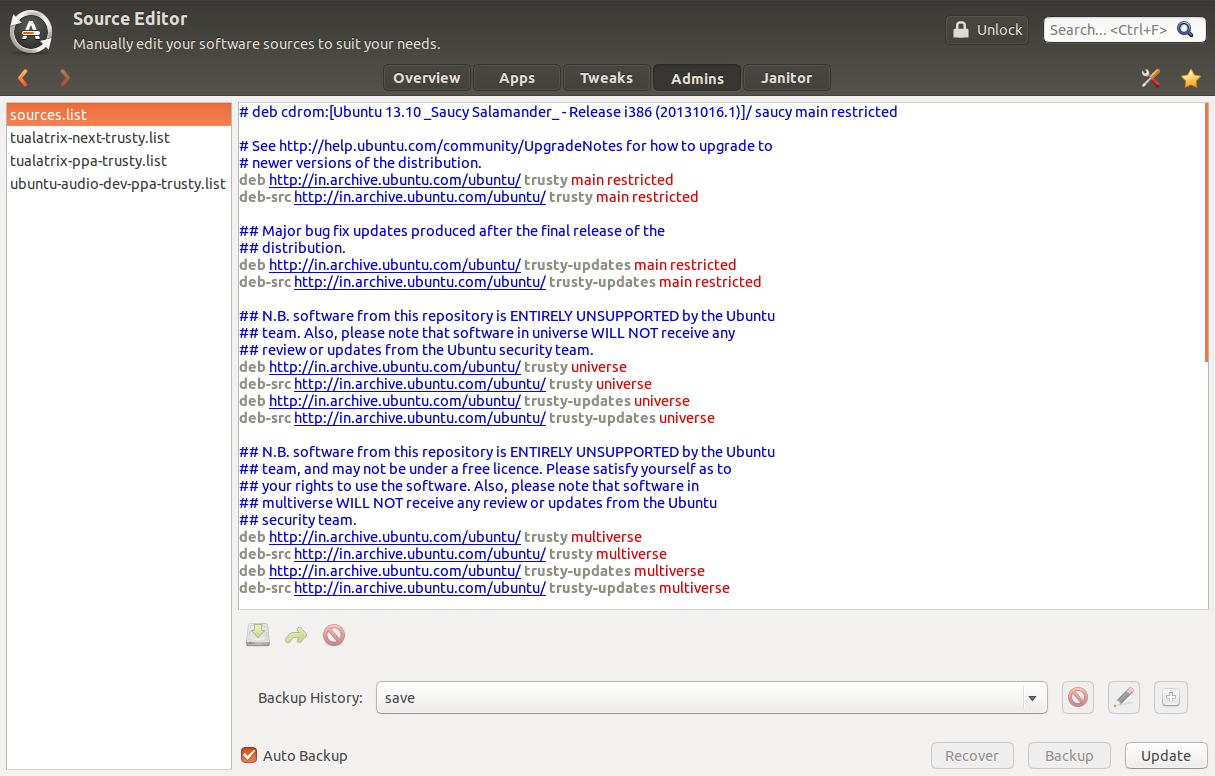Viewport: 1215px width, 776px height.
Task: Click the Ubuntu Tweak logo icon
Action: (x=31, y=31)
